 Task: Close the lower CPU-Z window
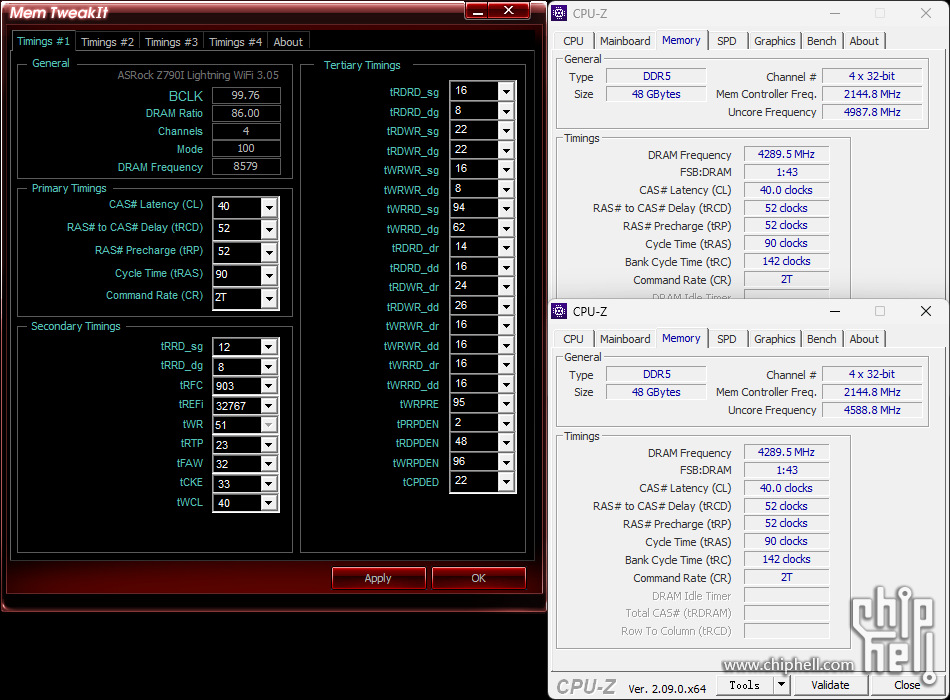pos(926,312)
